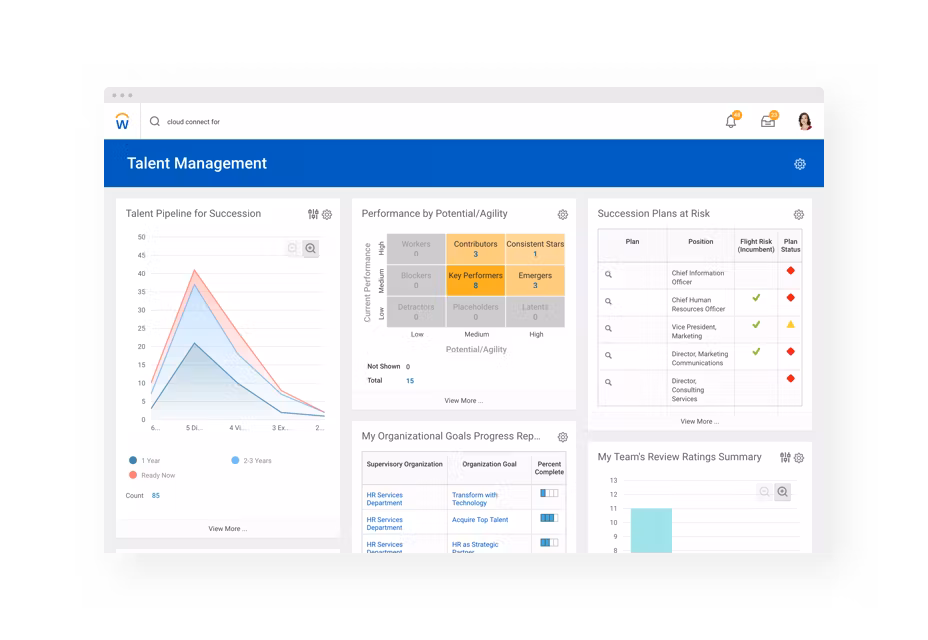Viewport: 928px width, 640px height.
Task: Expand View More under Succession Plans table
Action: pos(699,421)
